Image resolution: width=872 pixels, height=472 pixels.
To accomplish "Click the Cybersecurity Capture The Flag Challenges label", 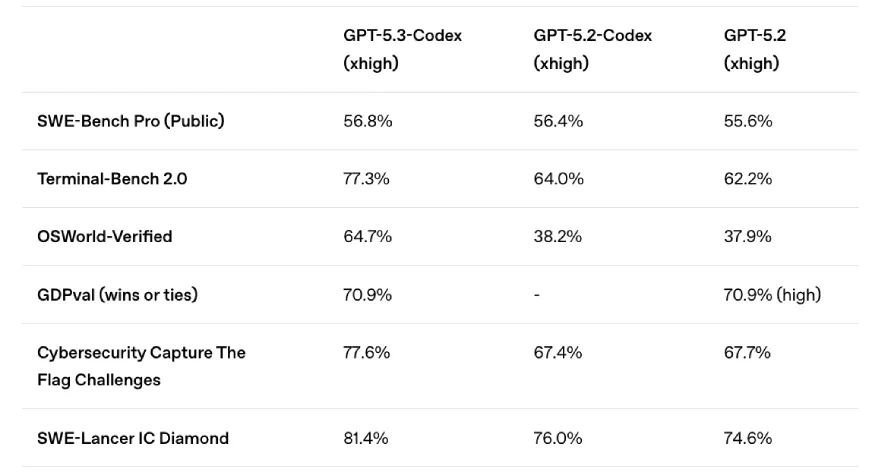I will click(x=141, y=366).
